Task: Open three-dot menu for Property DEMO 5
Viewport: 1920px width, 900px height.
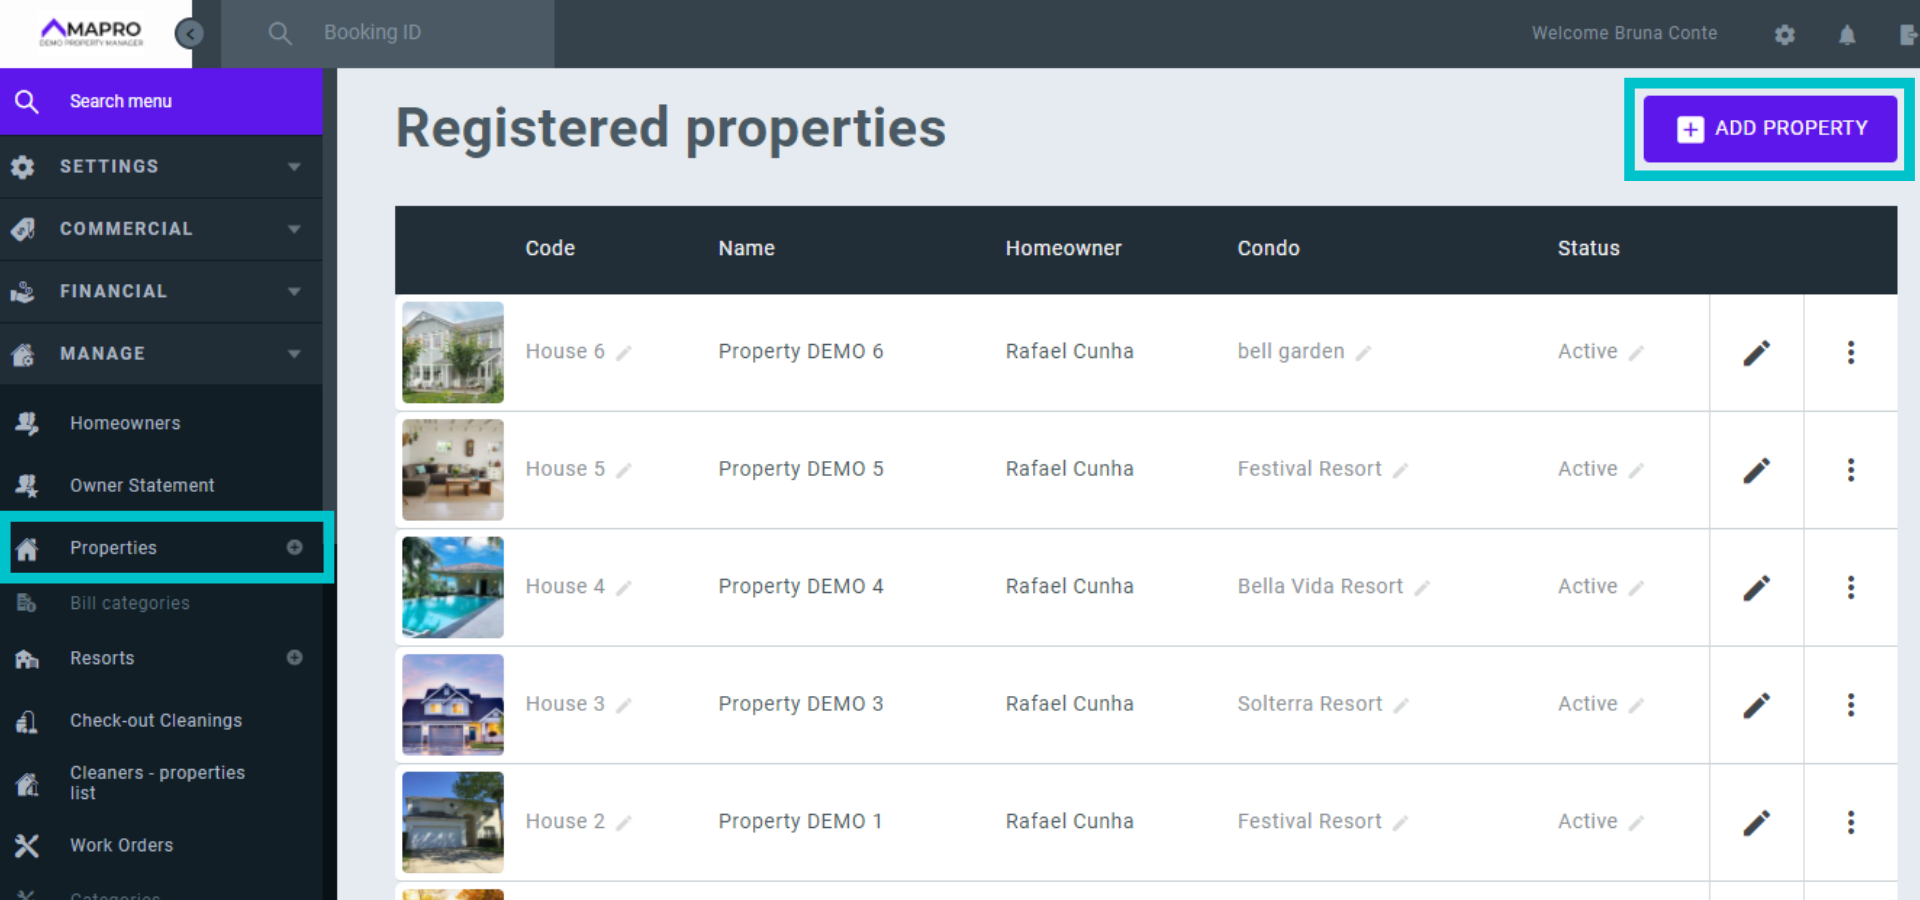Action: (x=1850, y=470)
